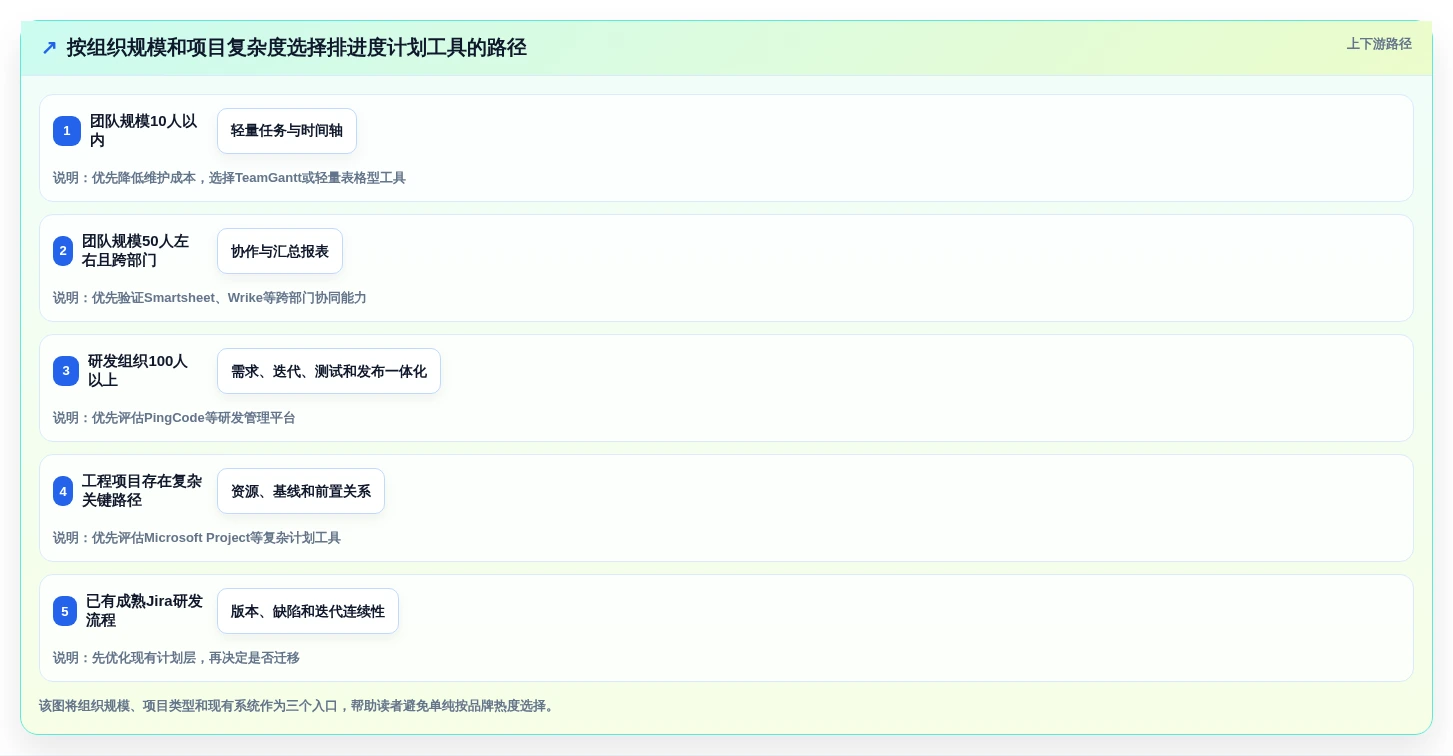1453x756 pixels.
Task: Click the 需求、迭代、测试和发布一体化 chip
Action: (329, 371)
